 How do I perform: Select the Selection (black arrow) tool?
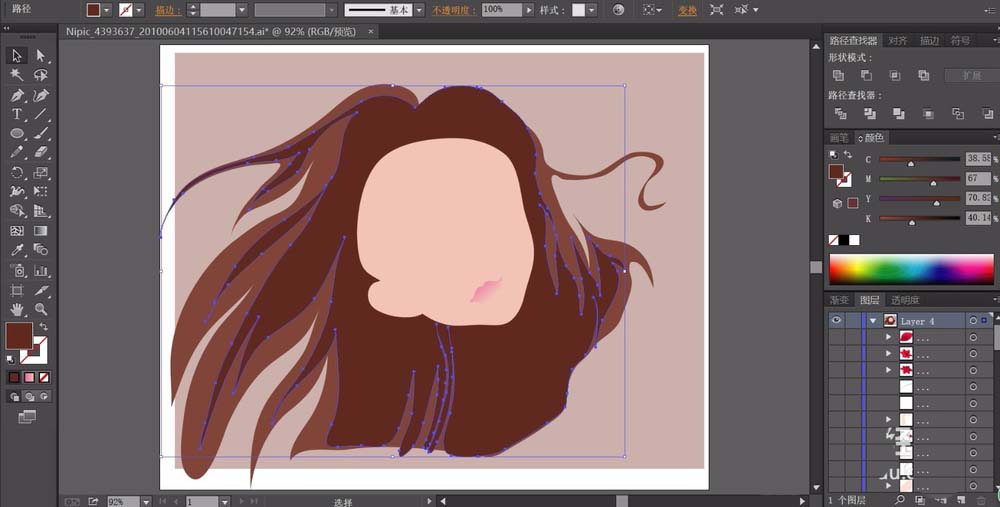click(x=17, y=56)
